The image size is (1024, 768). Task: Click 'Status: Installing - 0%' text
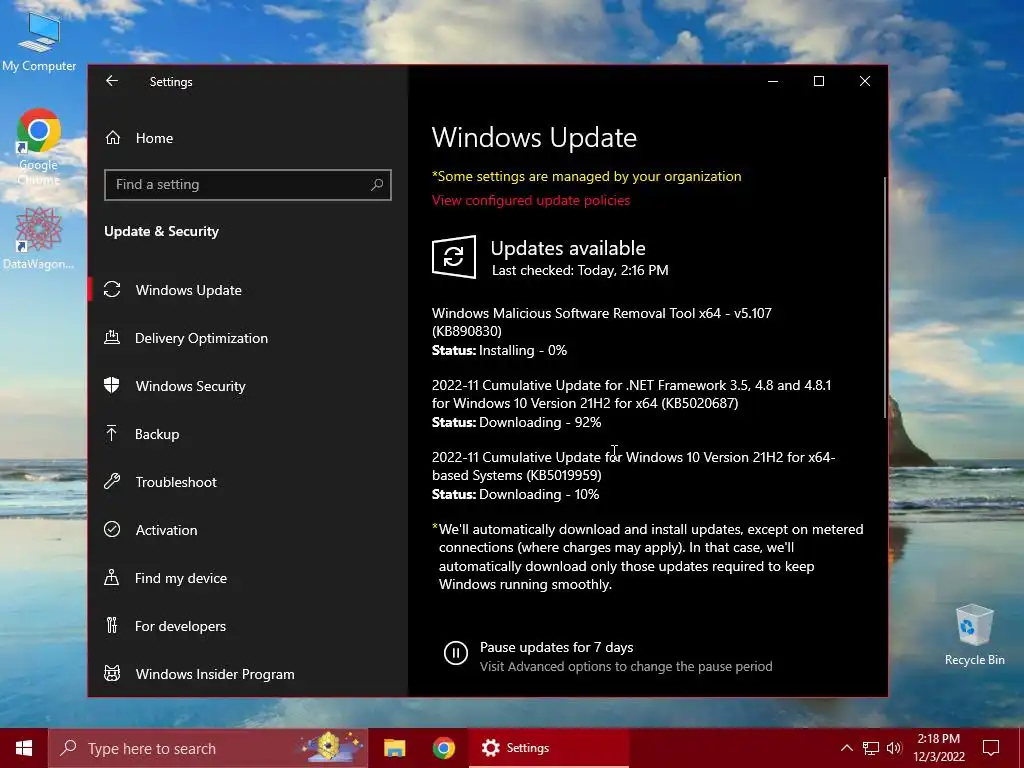click(x=500, y=351)
